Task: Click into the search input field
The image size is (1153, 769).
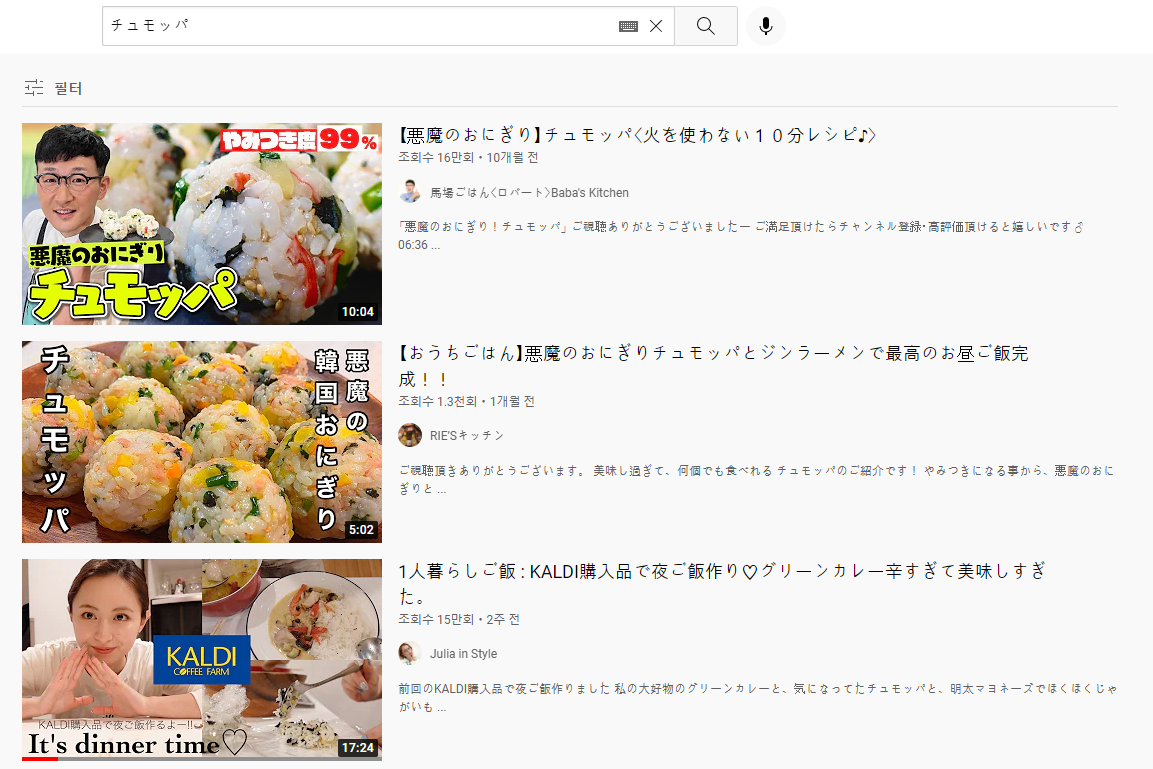Action: tap(360, 26)
